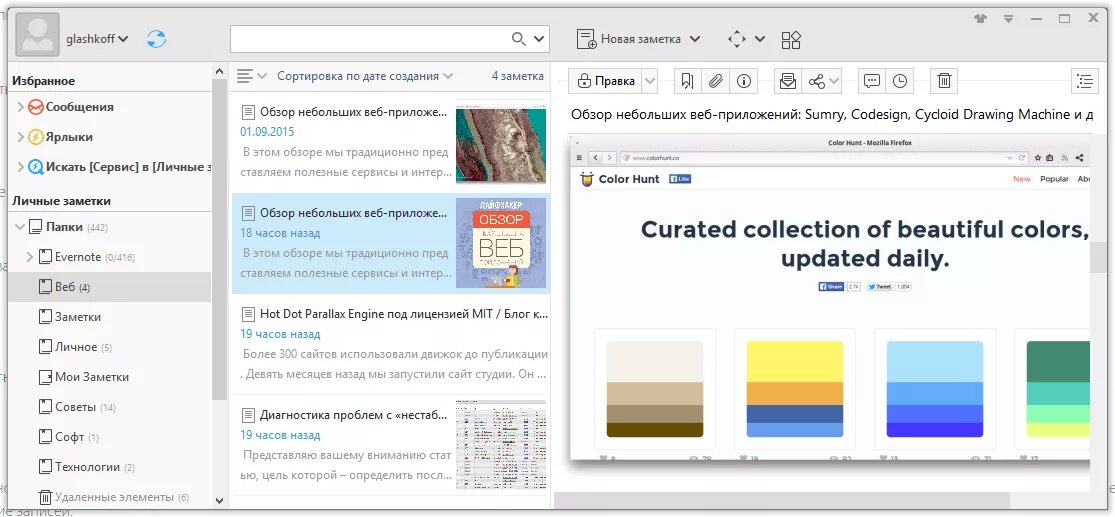Click the spreadsheet thumbnail of Диагностика note

[501, 445]
